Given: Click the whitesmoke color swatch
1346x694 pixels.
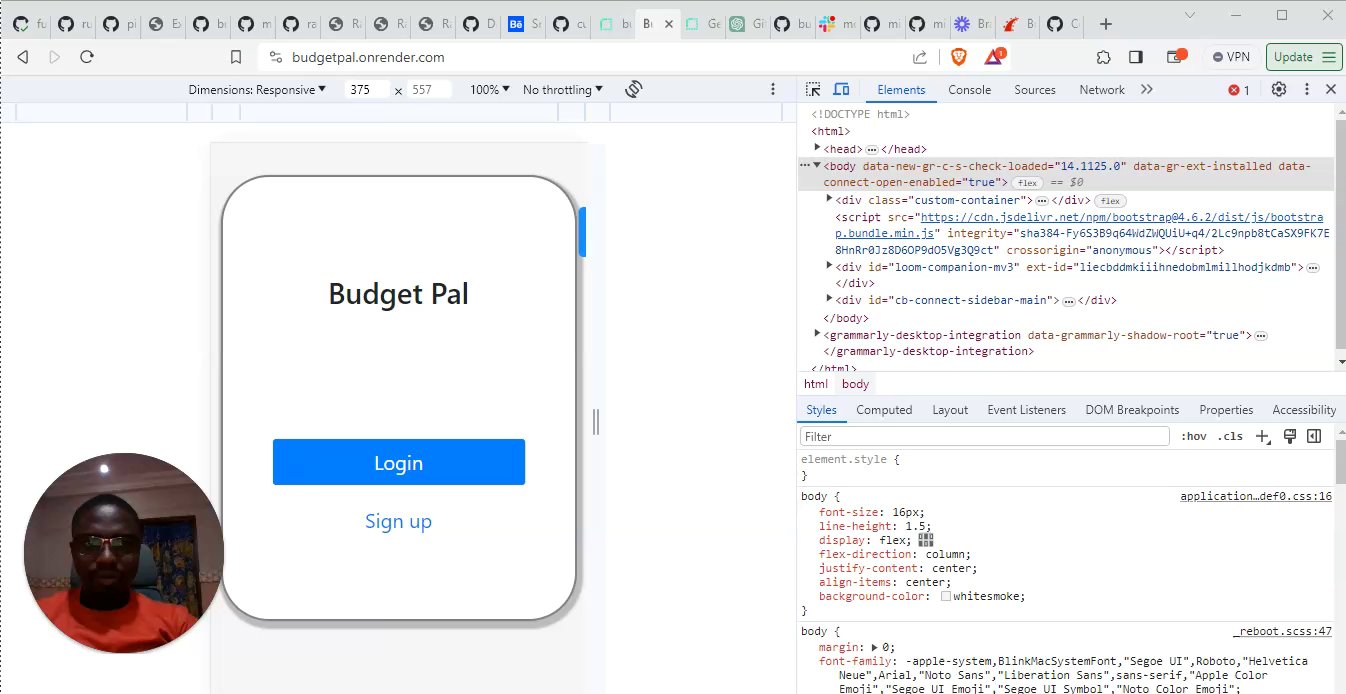Looking at the screenshot, I should (x=945, y=596).
